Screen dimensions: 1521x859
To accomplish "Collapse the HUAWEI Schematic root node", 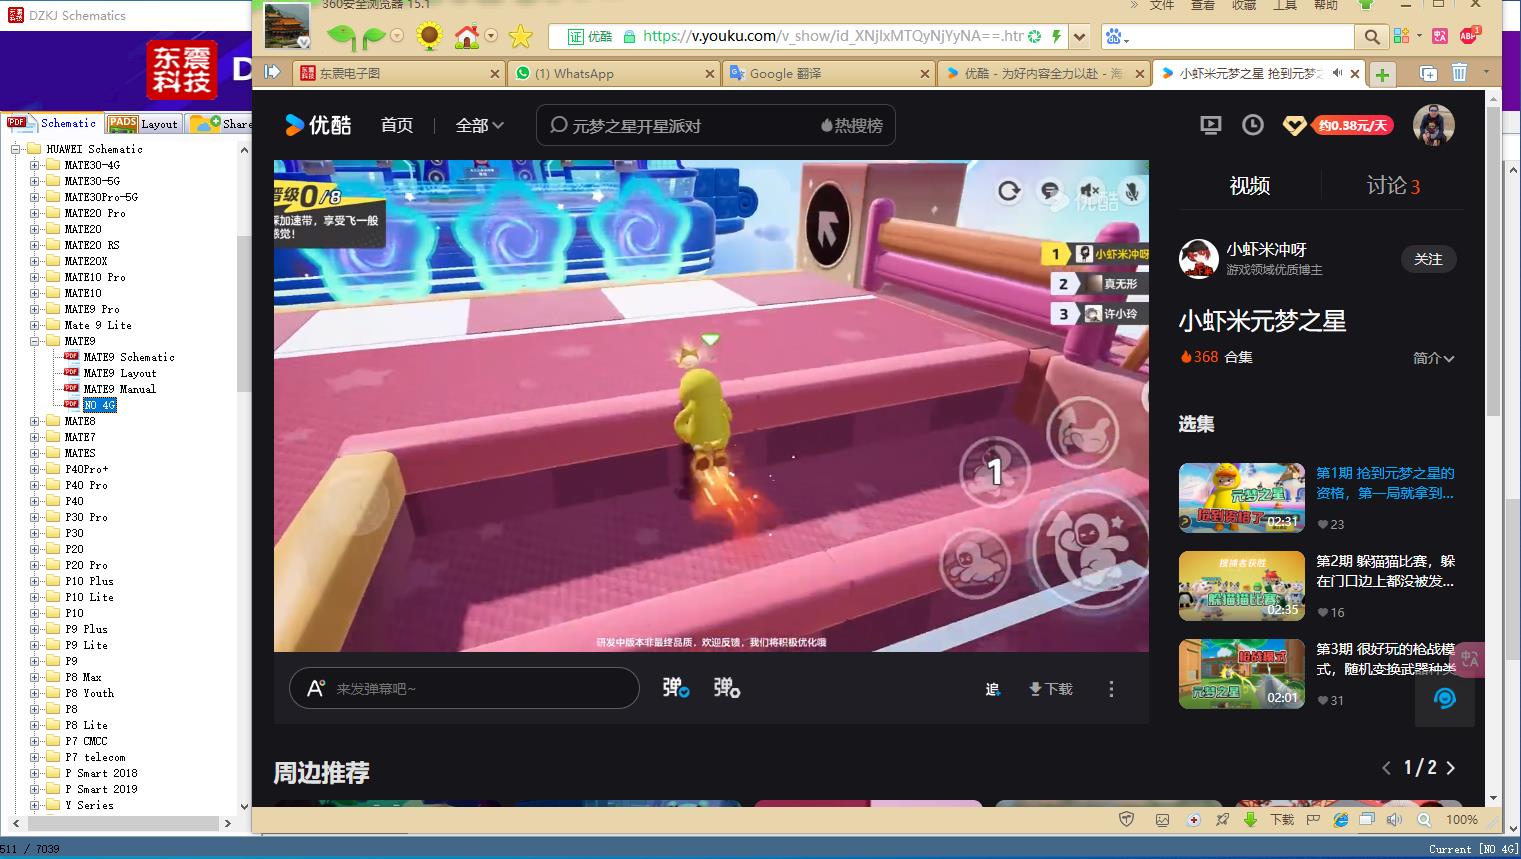I will 15,149.
